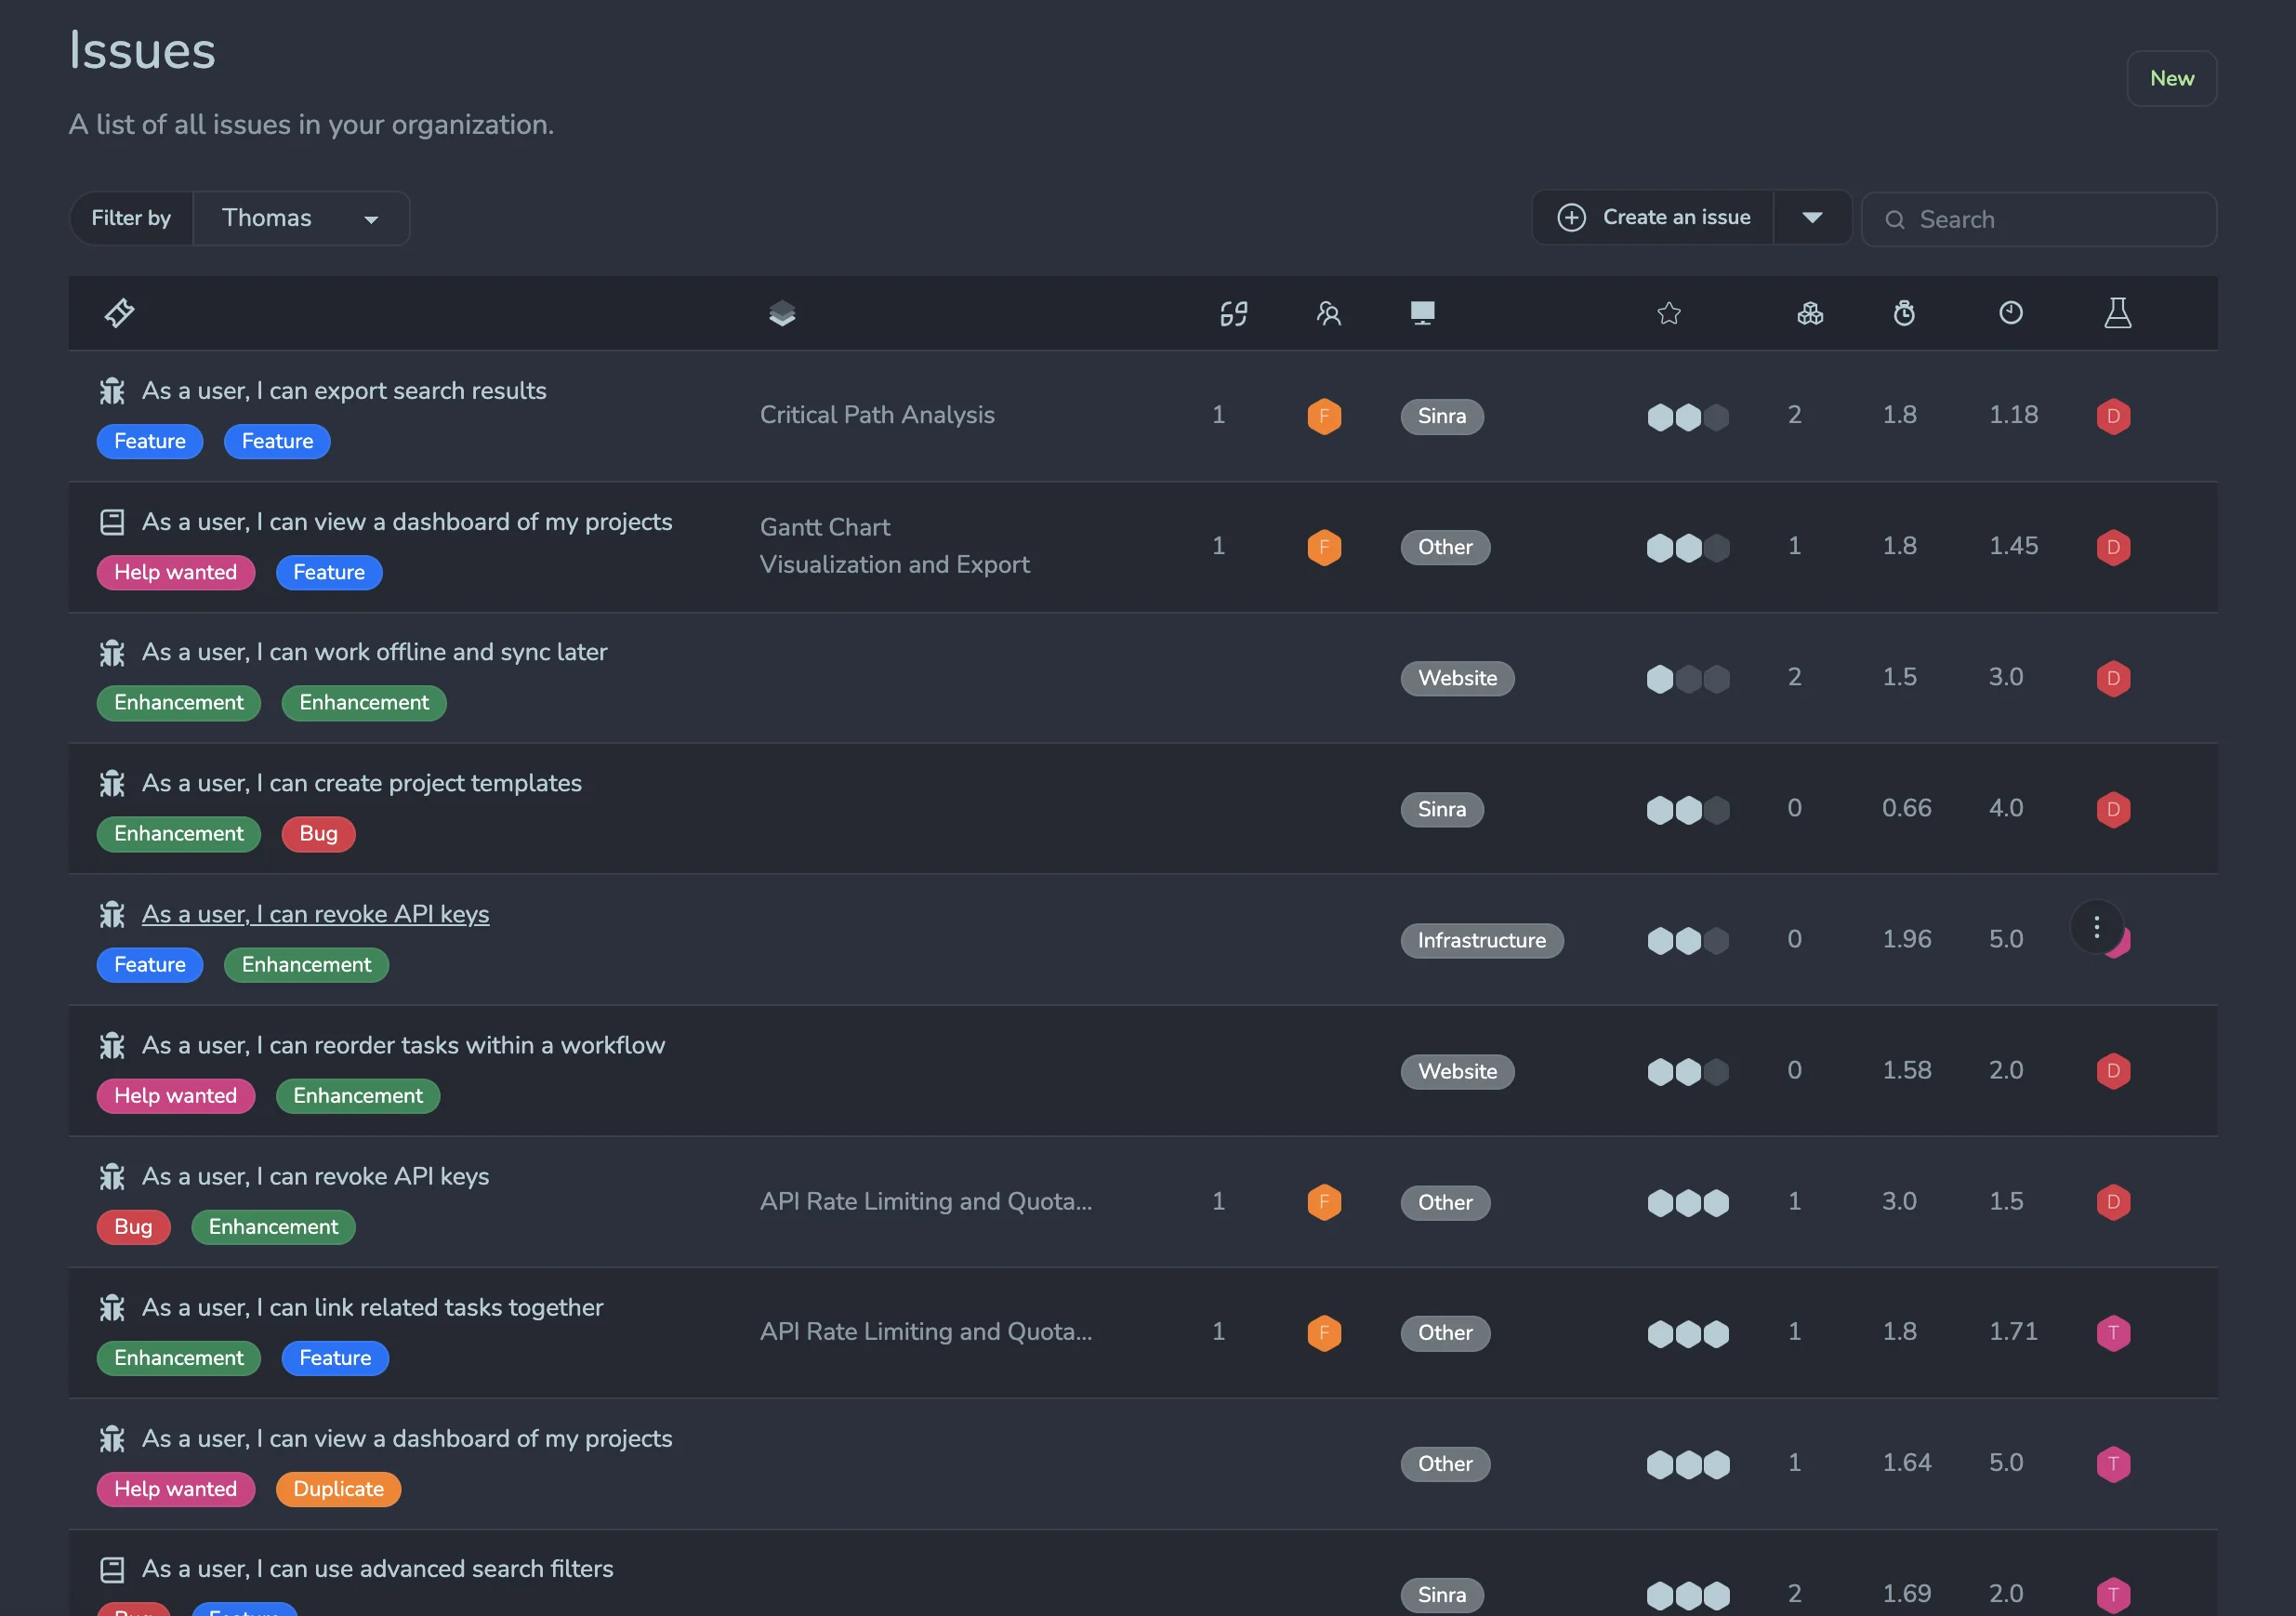Click the cubes column header icon
The height and width of the screenshot is (1616, 2296).
[1810, 313]
